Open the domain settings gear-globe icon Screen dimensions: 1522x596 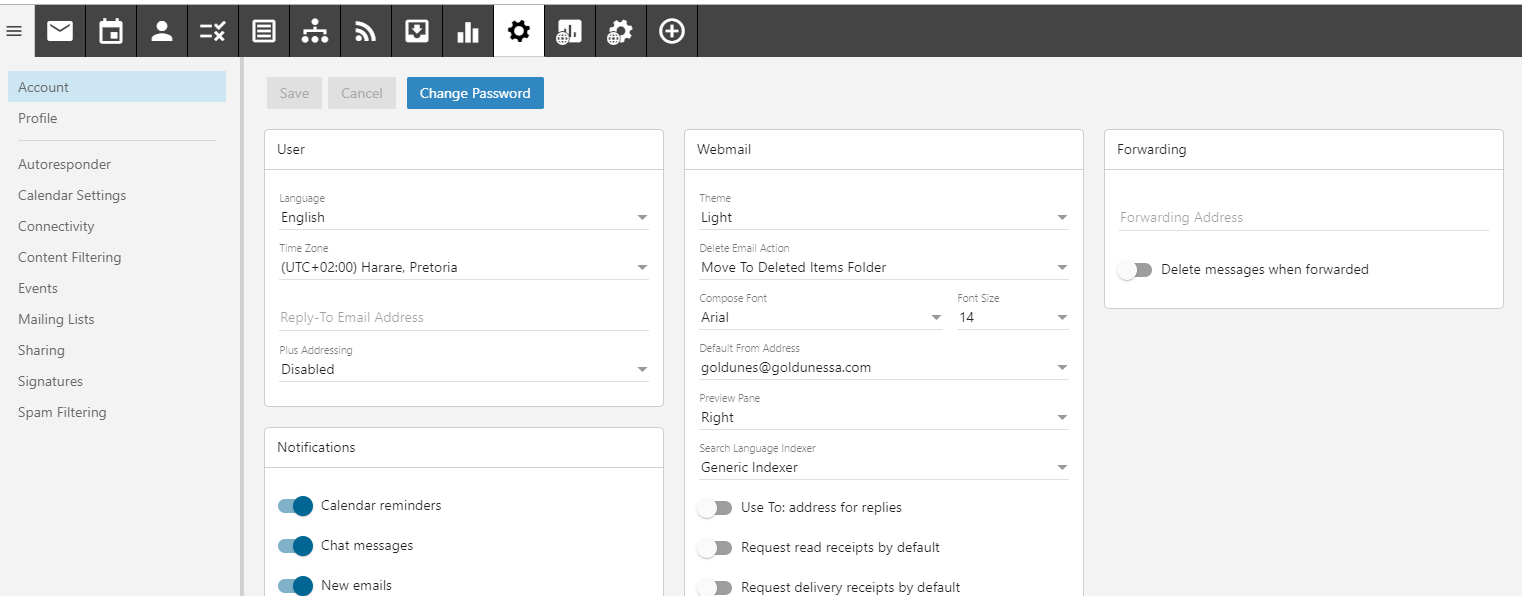621,32
